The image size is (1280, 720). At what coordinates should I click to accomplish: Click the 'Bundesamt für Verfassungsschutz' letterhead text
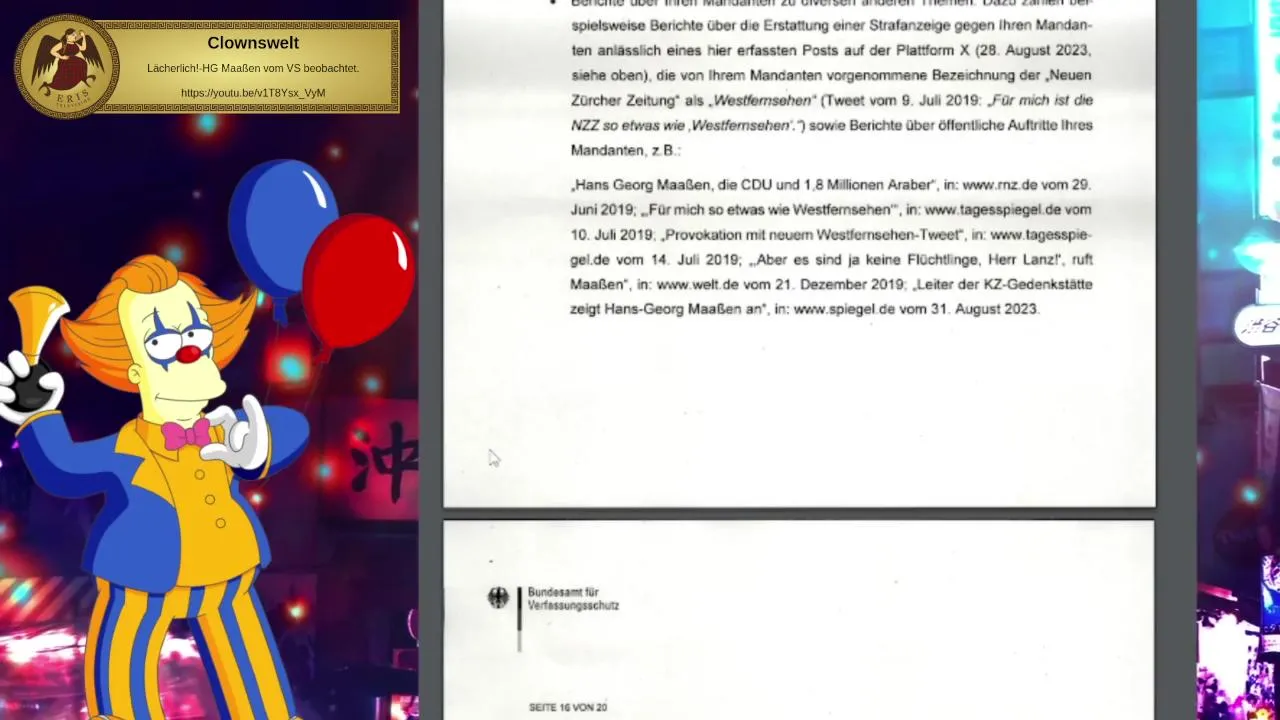(573, 599)
